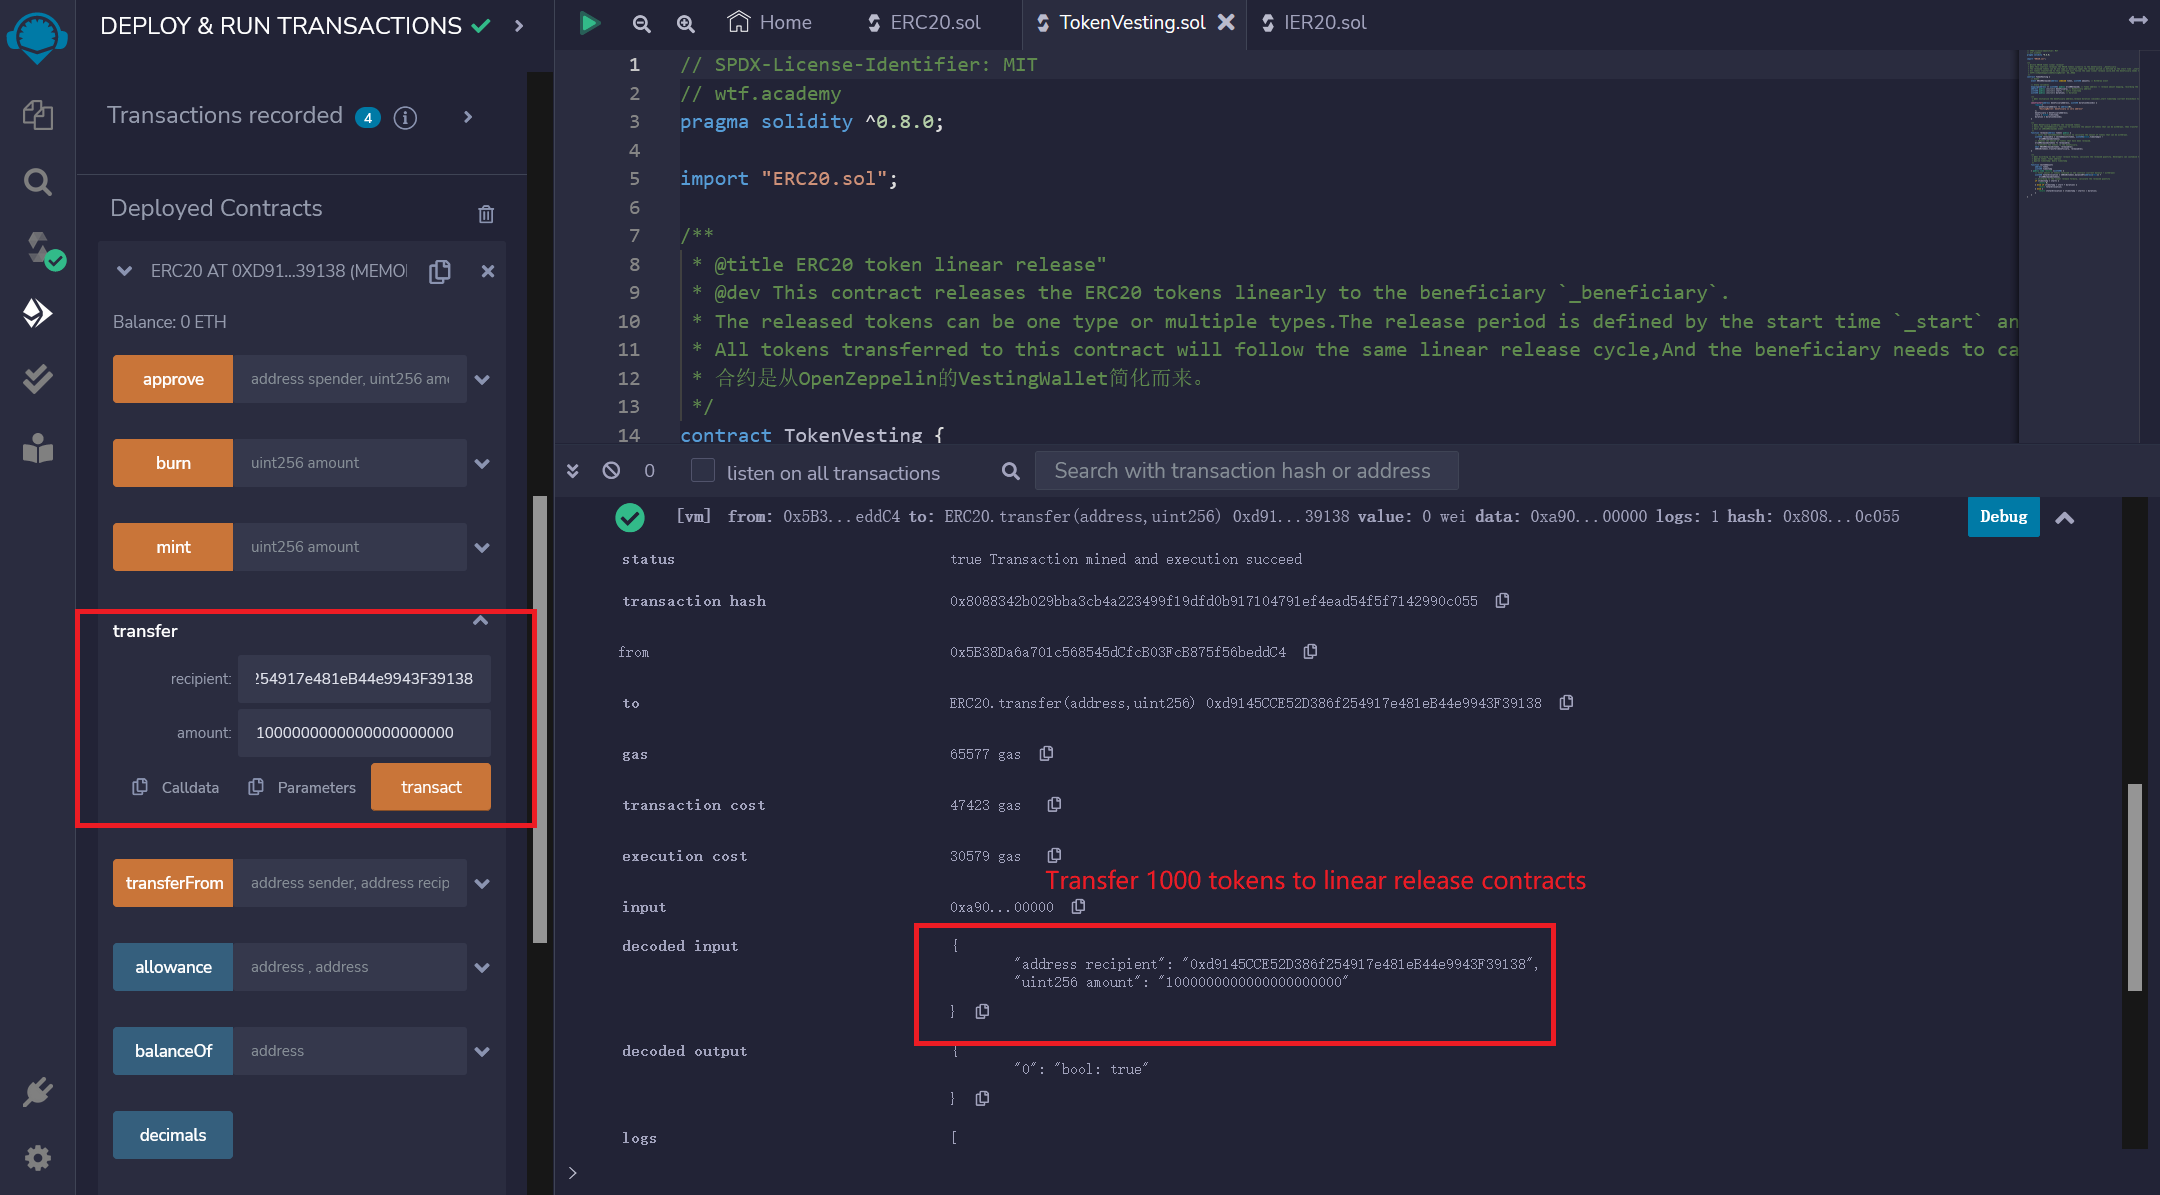This screenshot has width=2160, height=1195.
Task: Open settings gear icon
Action: click(37, 1158)
